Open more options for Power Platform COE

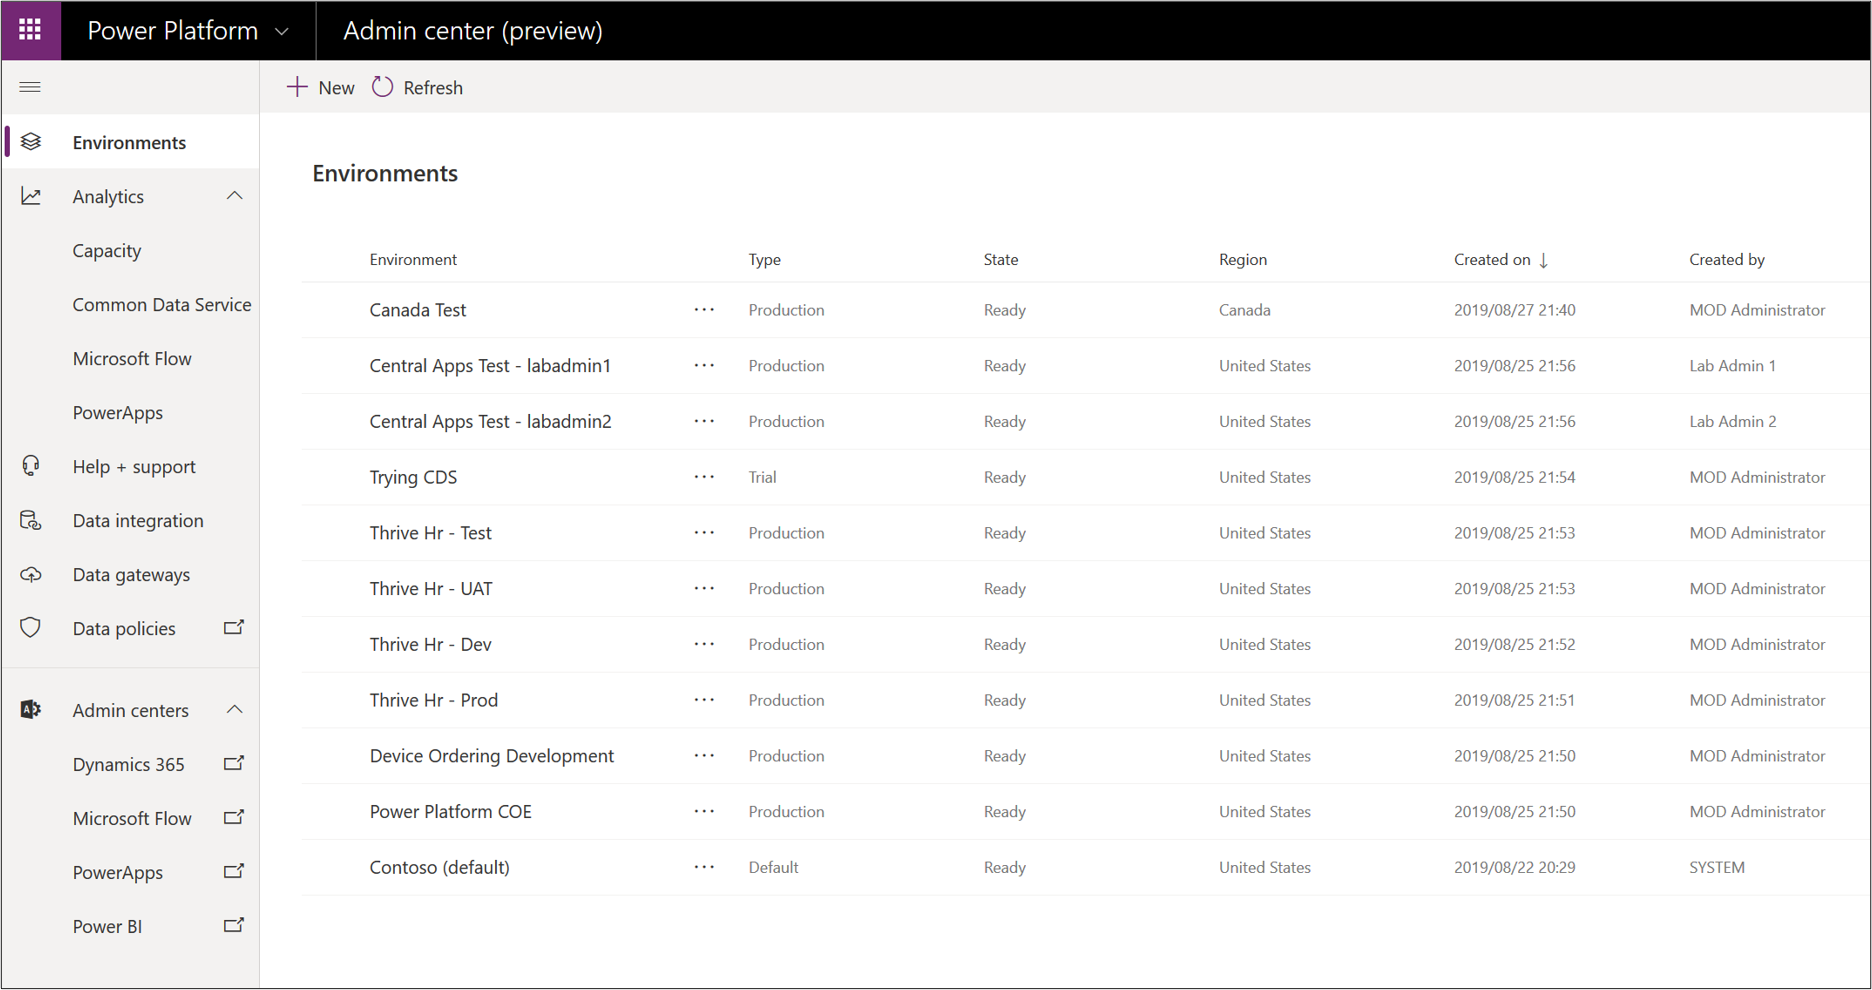[x=704, y=812]
